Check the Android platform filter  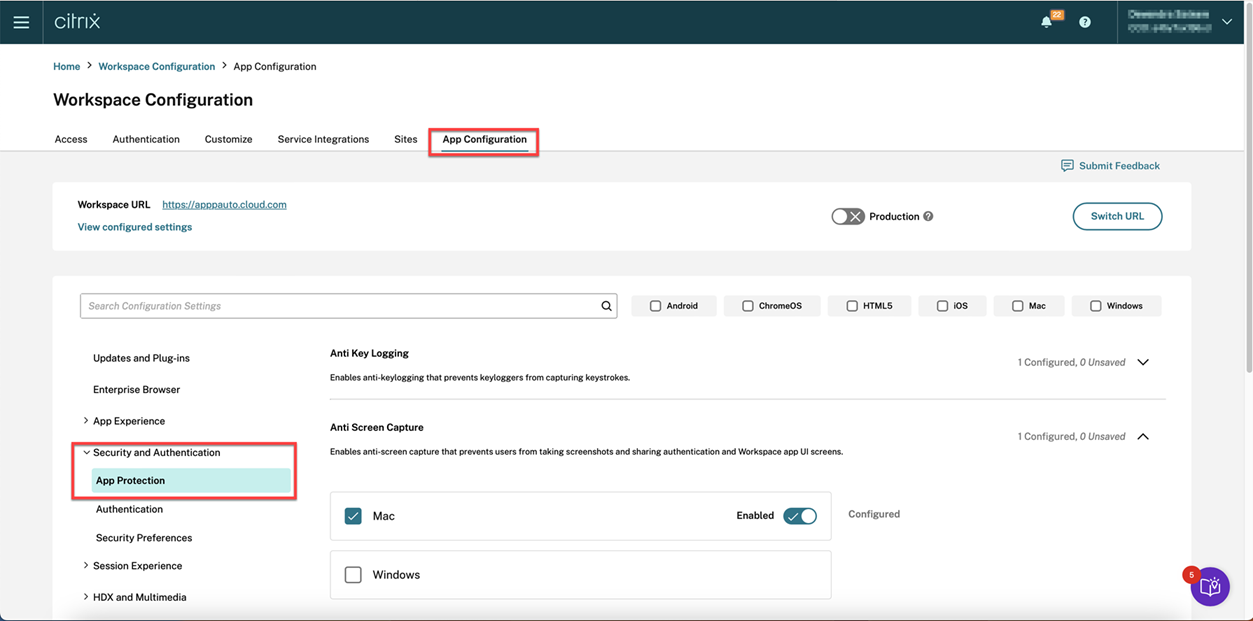click(x=656, y=306)
